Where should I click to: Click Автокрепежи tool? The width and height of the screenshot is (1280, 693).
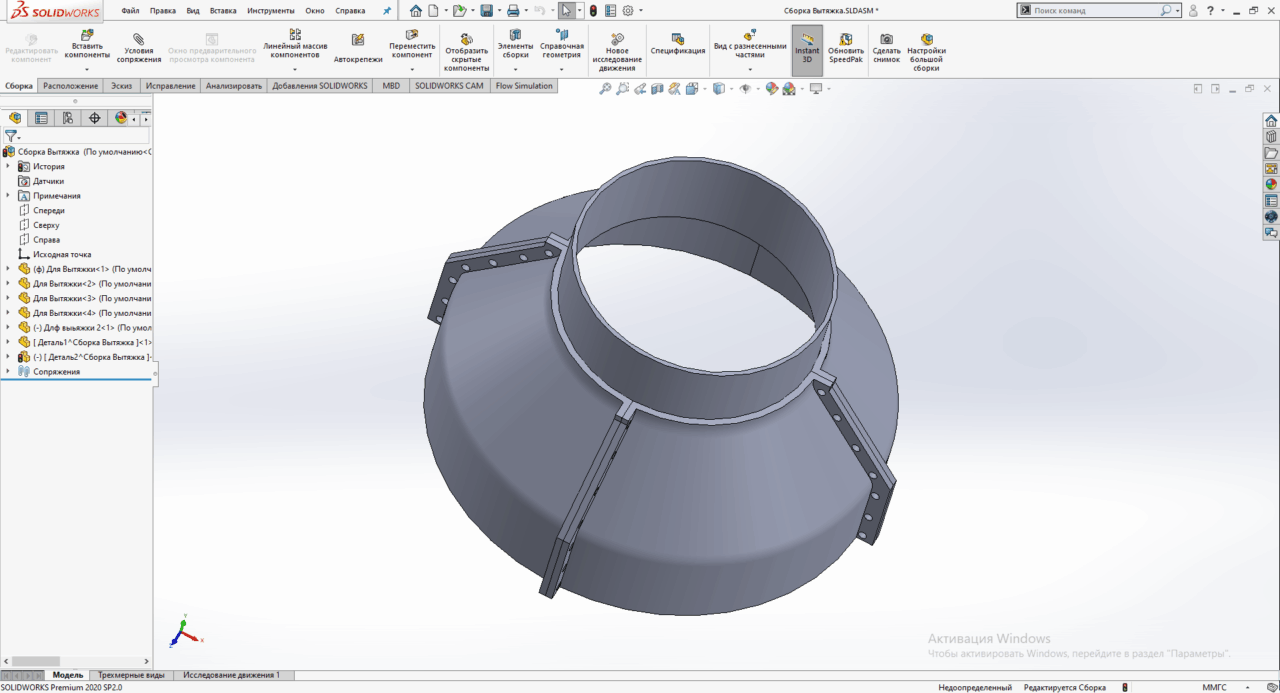(x=358, y=49)
